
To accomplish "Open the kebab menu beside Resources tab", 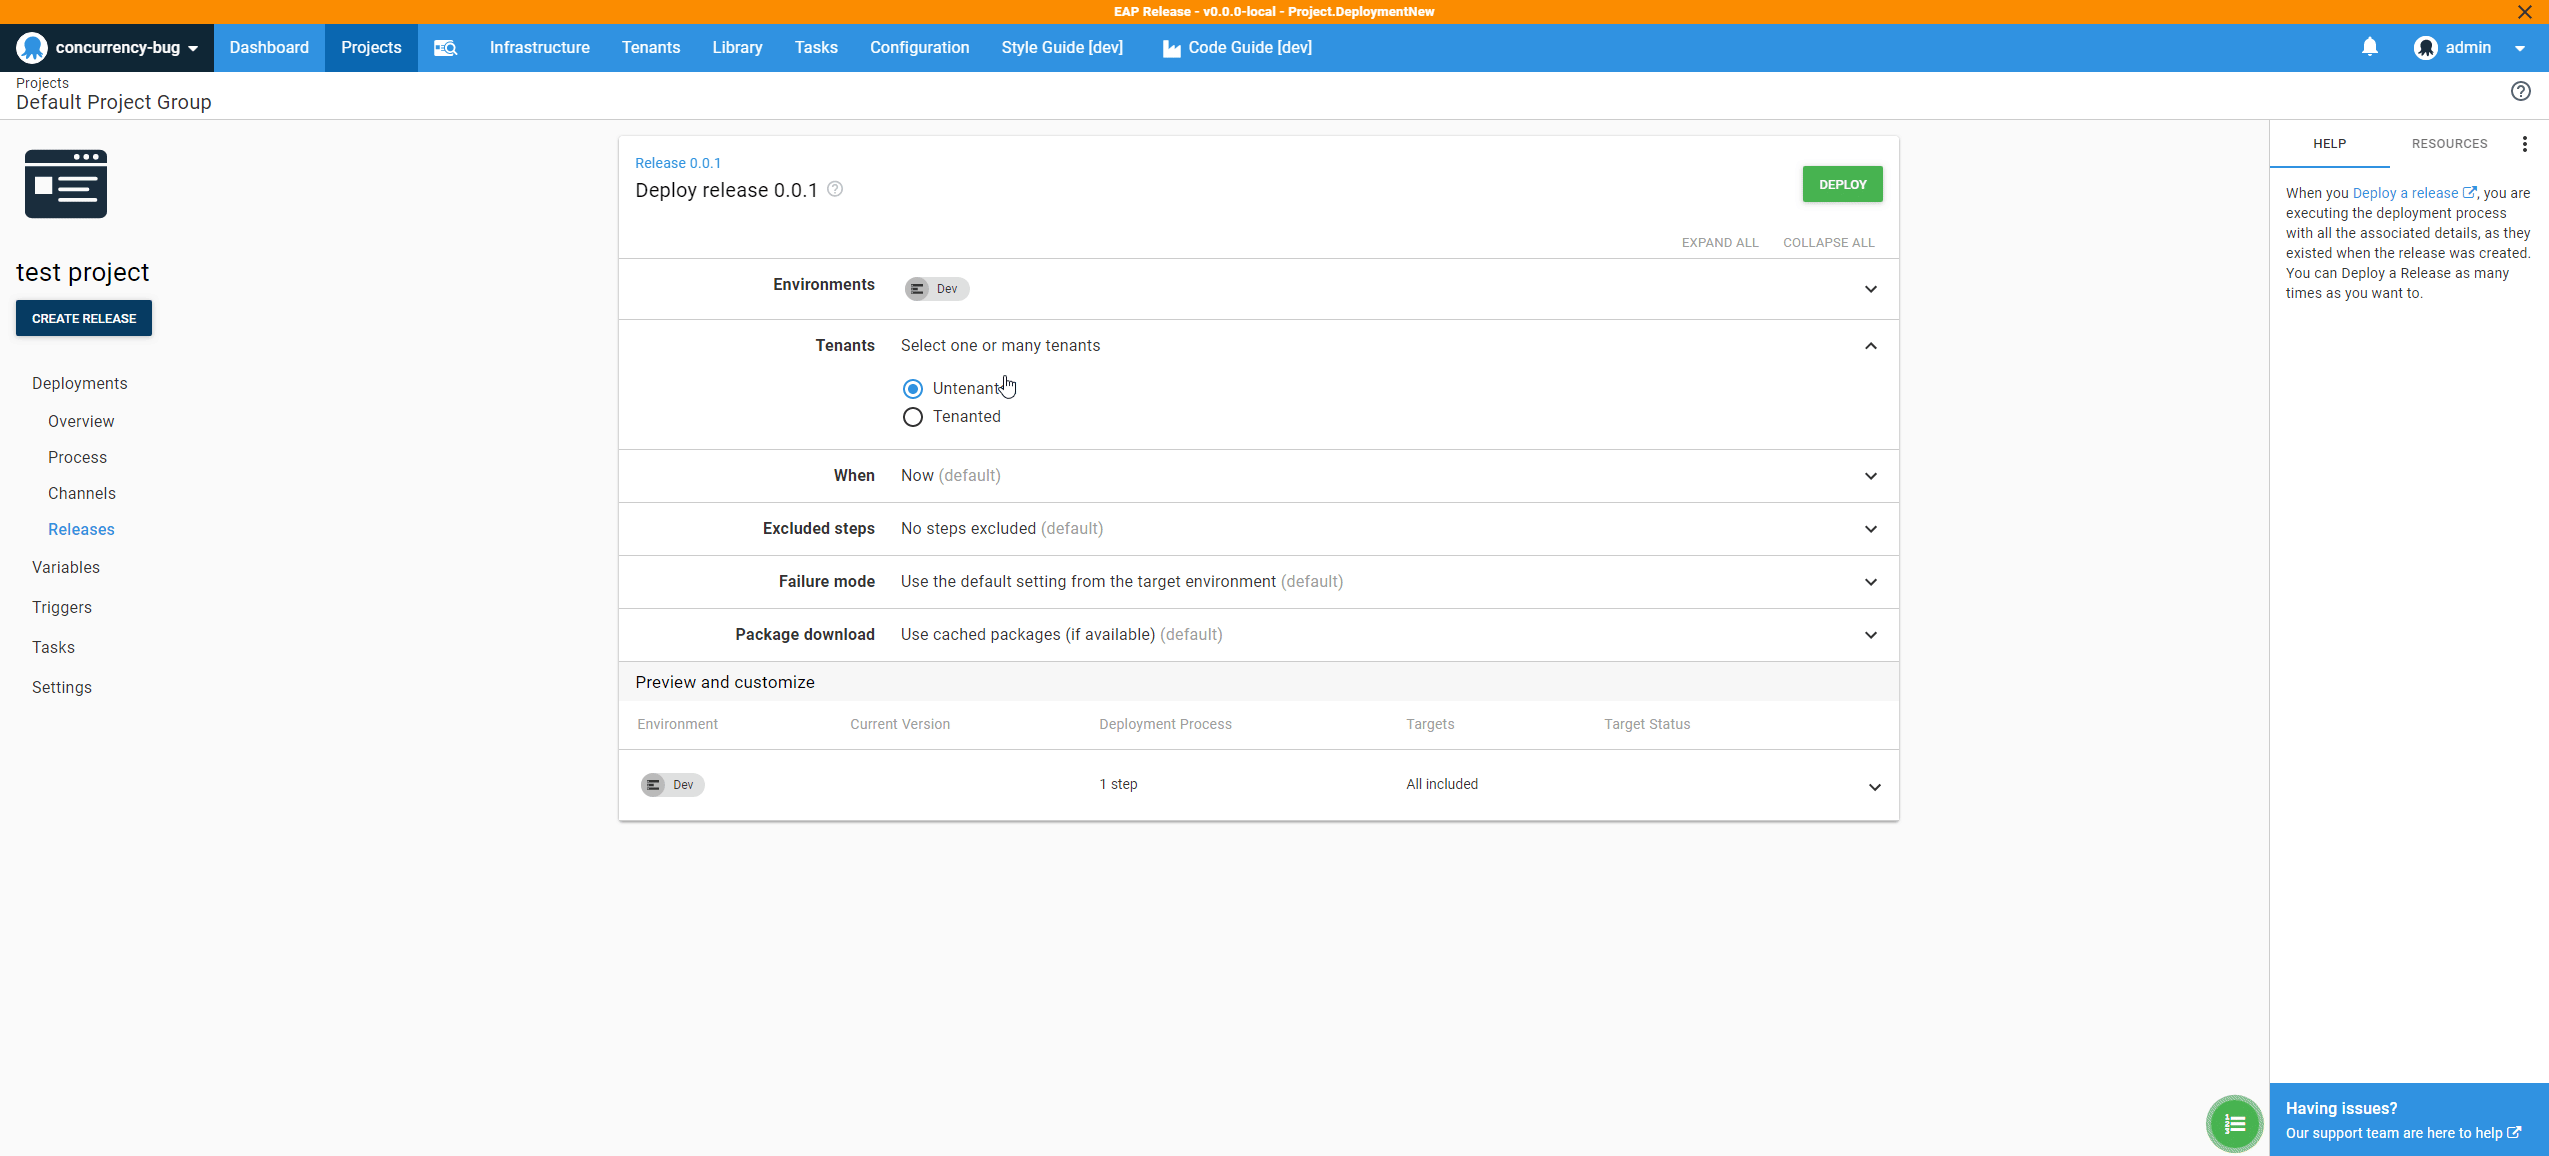I will click(x=2524, y=143).
